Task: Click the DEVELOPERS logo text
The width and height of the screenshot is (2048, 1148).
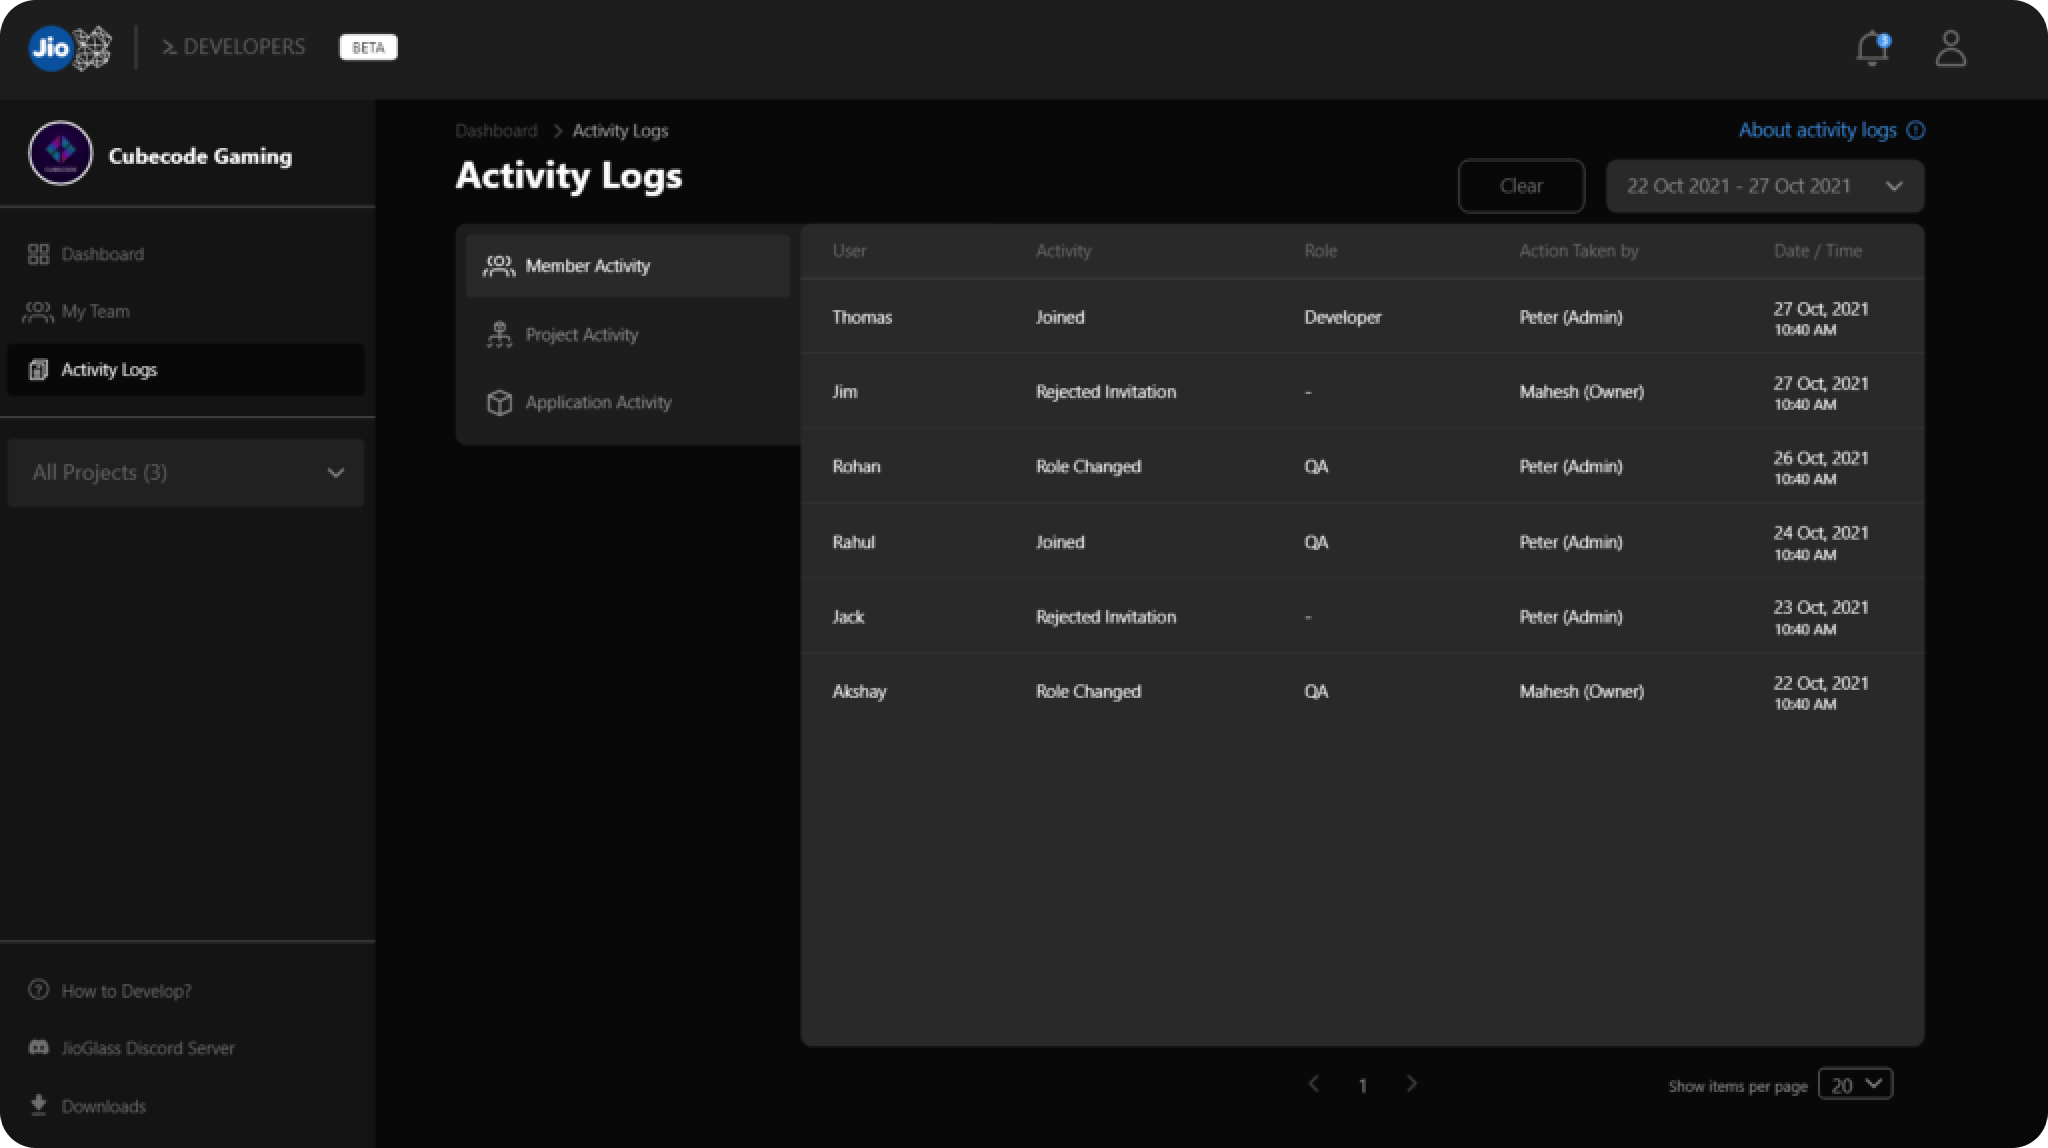Action: tap(233, 47)
